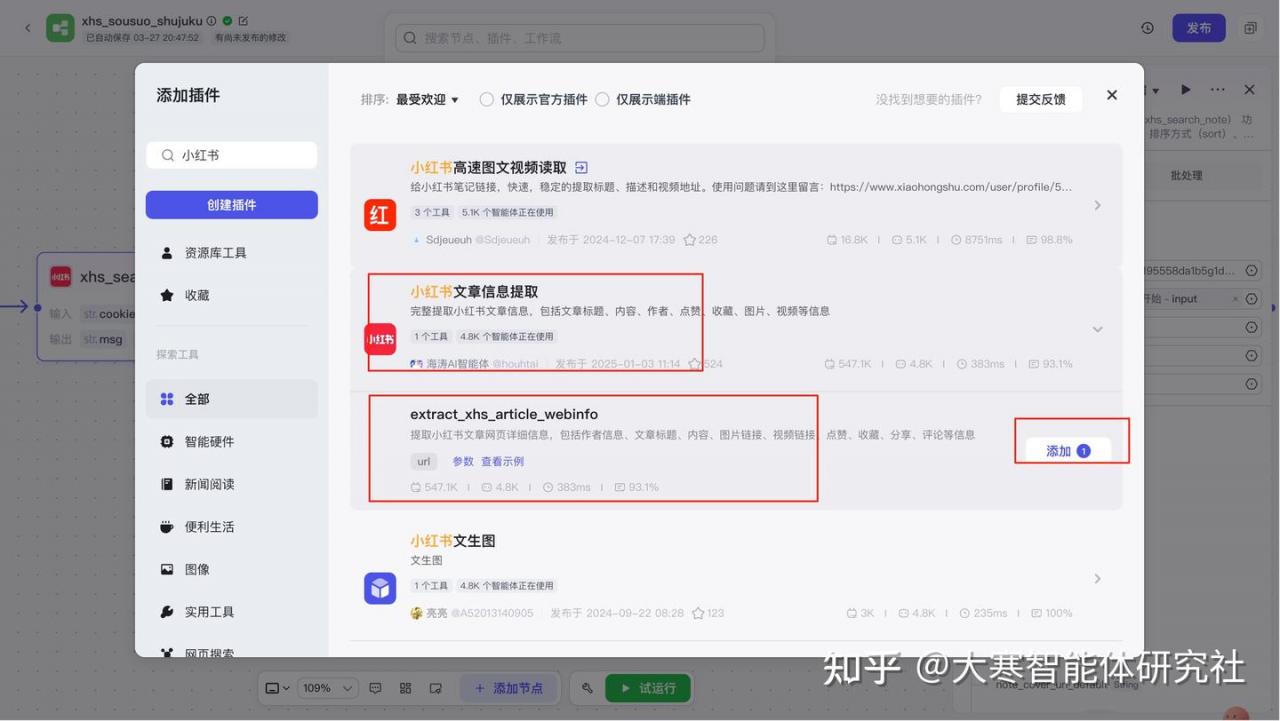1280x721 pixels.
Task: Favorite the plugin with 524 stars
Action: [695, 364]
